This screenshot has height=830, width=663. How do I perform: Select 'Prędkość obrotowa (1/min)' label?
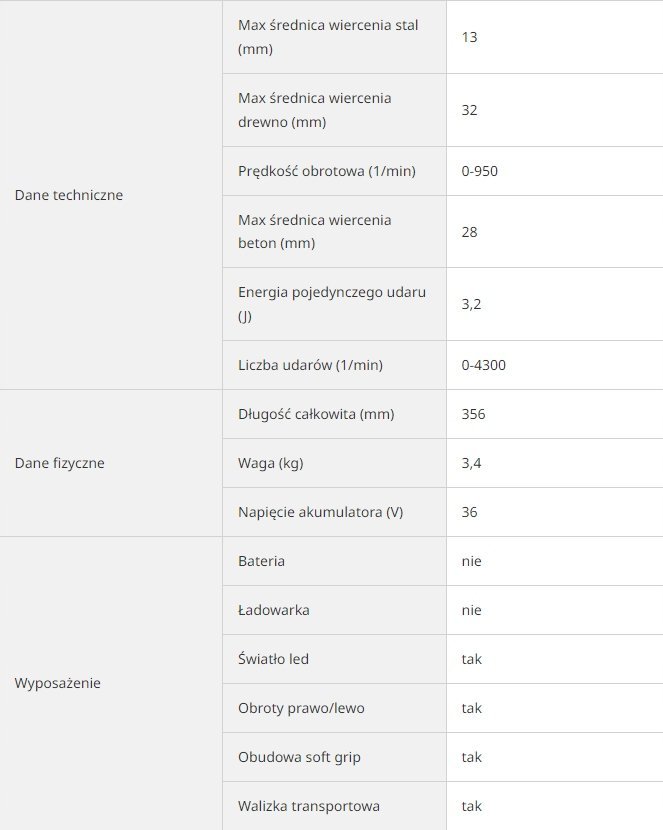327,171
